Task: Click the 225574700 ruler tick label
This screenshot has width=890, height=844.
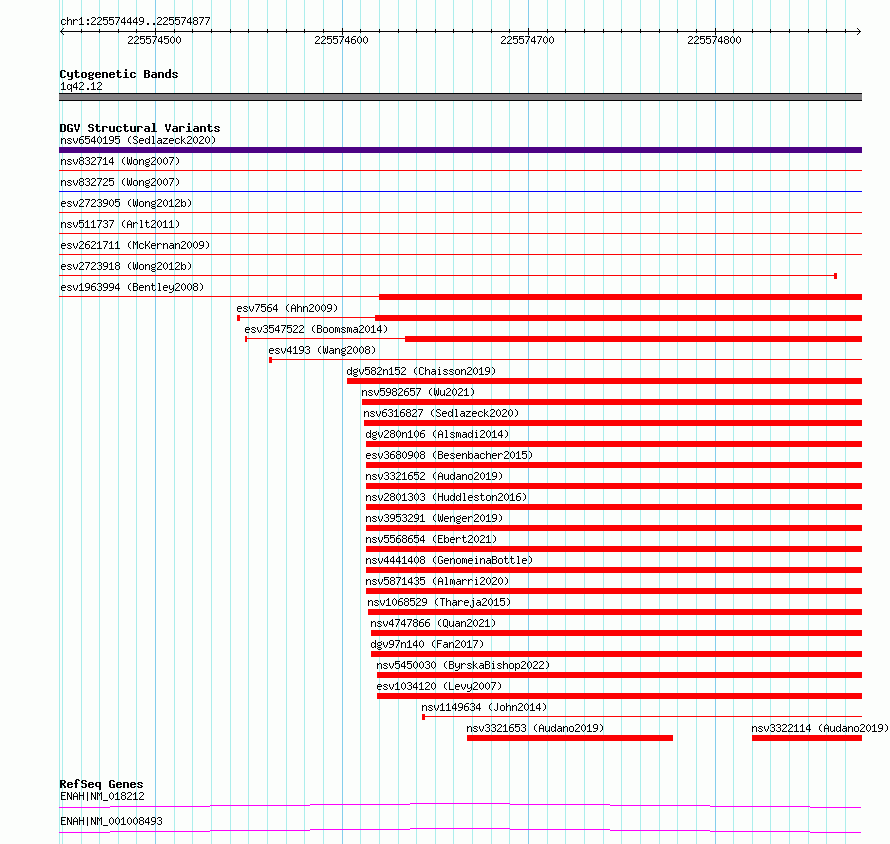Action: (527, 40)
